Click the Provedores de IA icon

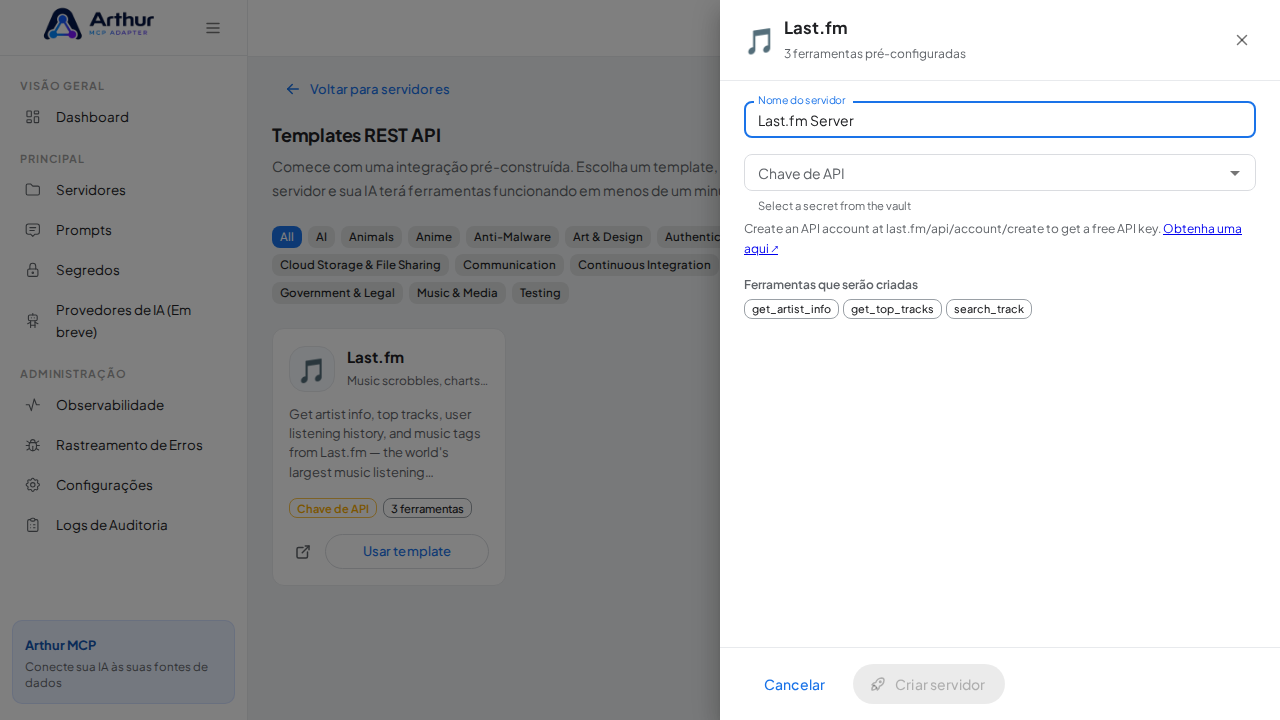point(33,321)
